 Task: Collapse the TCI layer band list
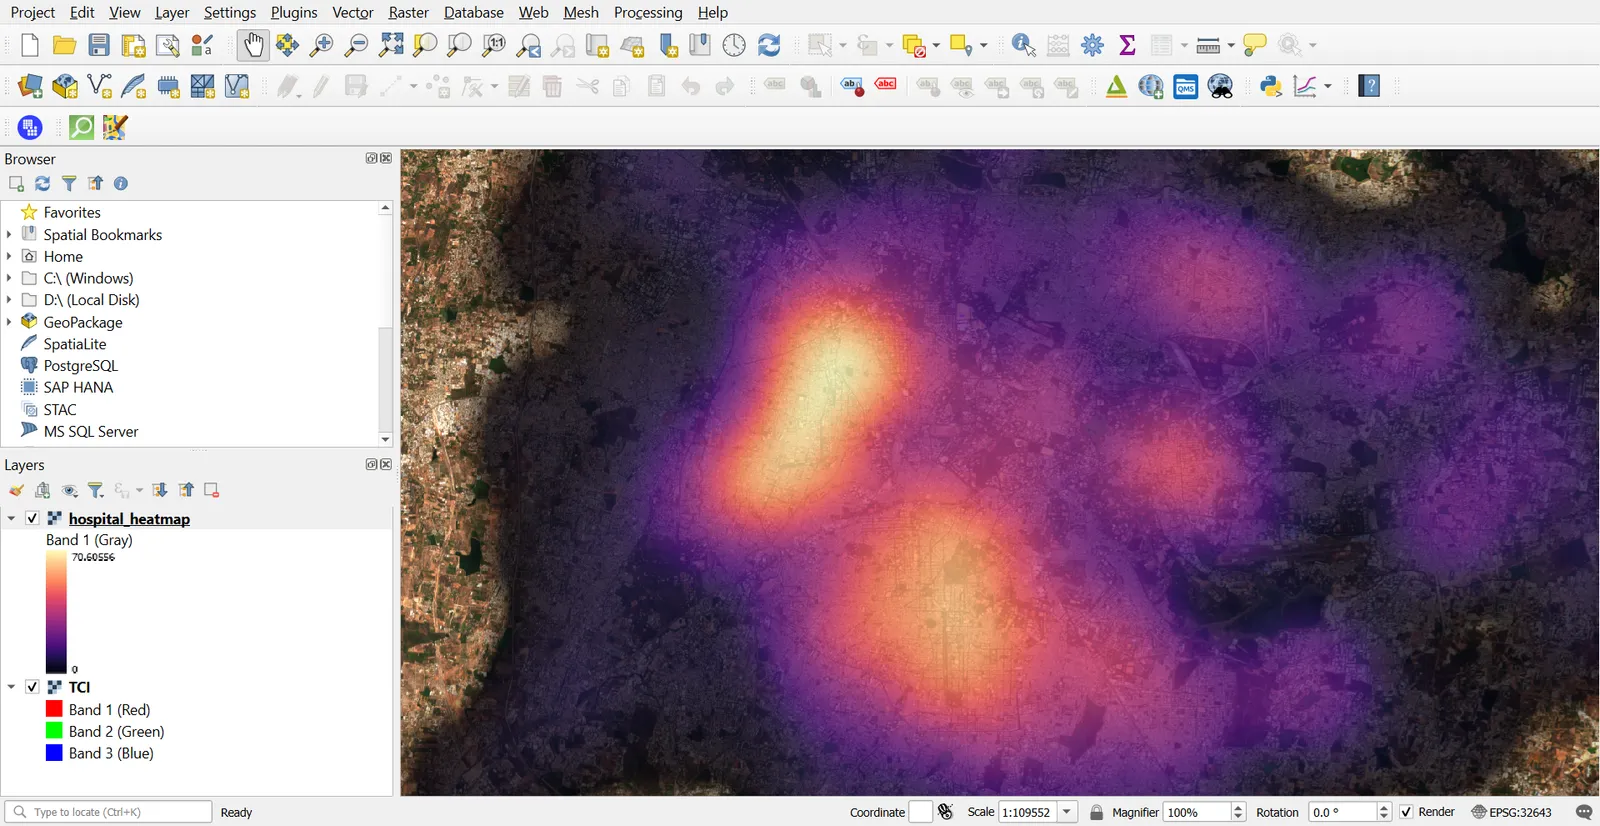(11, 687)
